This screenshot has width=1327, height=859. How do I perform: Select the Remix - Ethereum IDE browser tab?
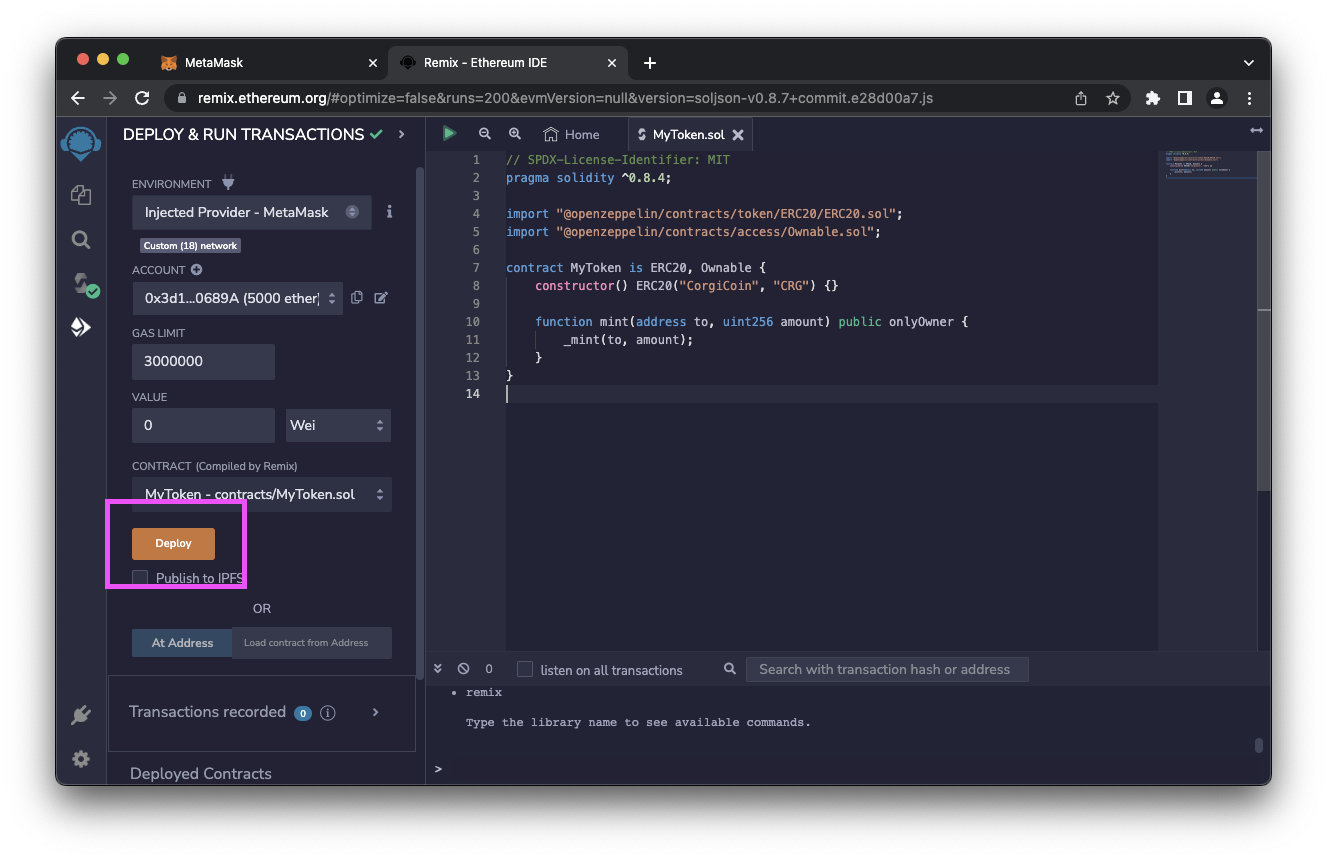(x=508, y=62)
